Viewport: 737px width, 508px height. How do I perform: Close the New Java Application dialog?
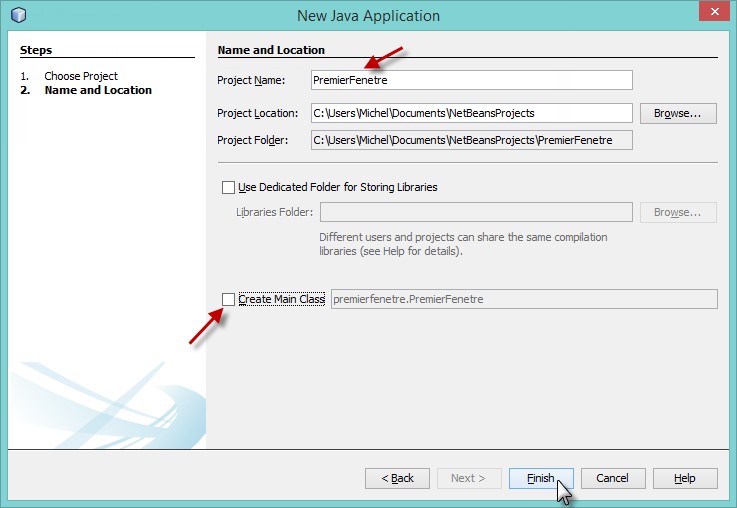pos(714,11)
